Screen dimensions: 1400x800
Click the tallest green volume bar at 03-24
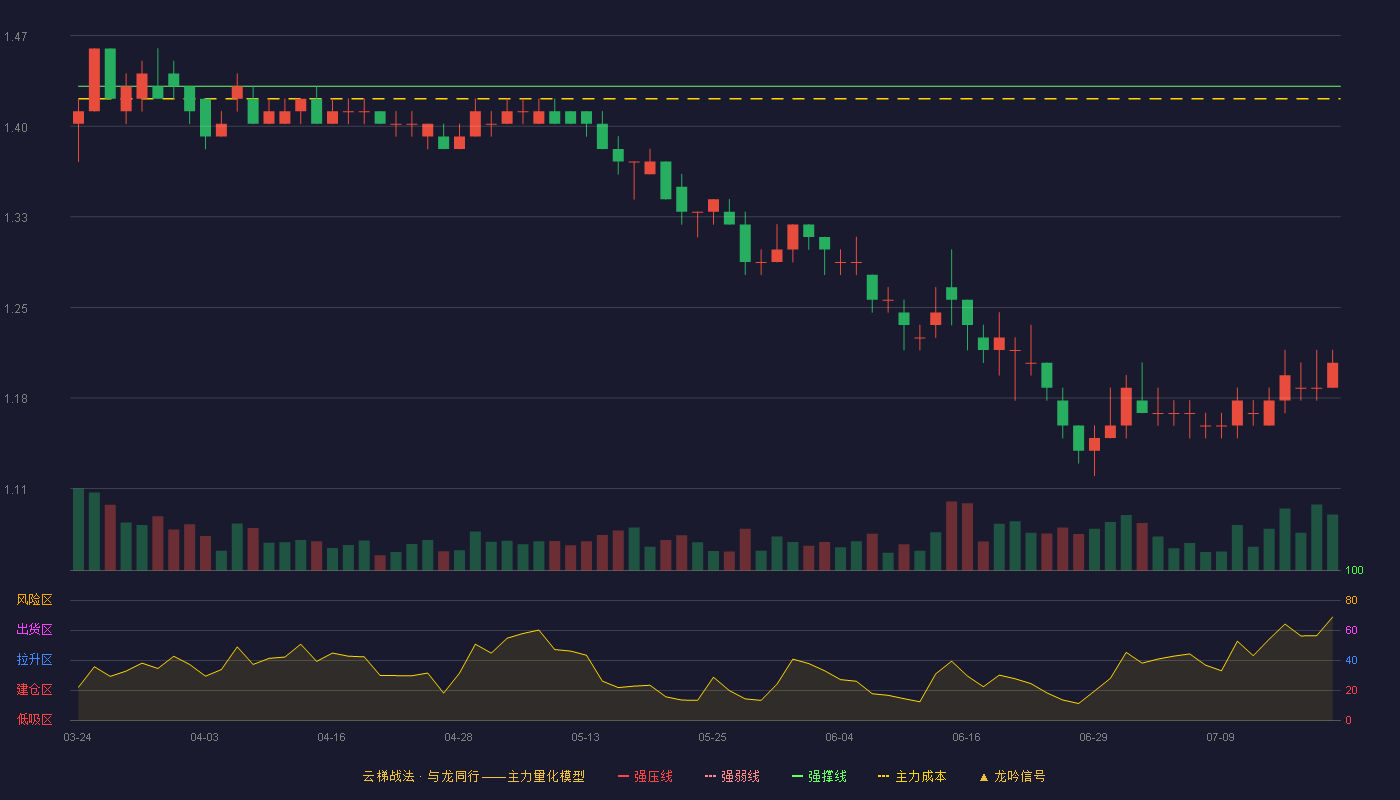coord(78,529)
